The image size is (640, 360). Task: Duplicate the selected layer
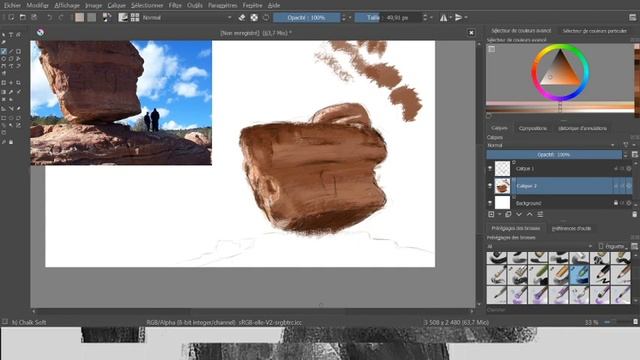pyautogui.click(x=508, y=214)
